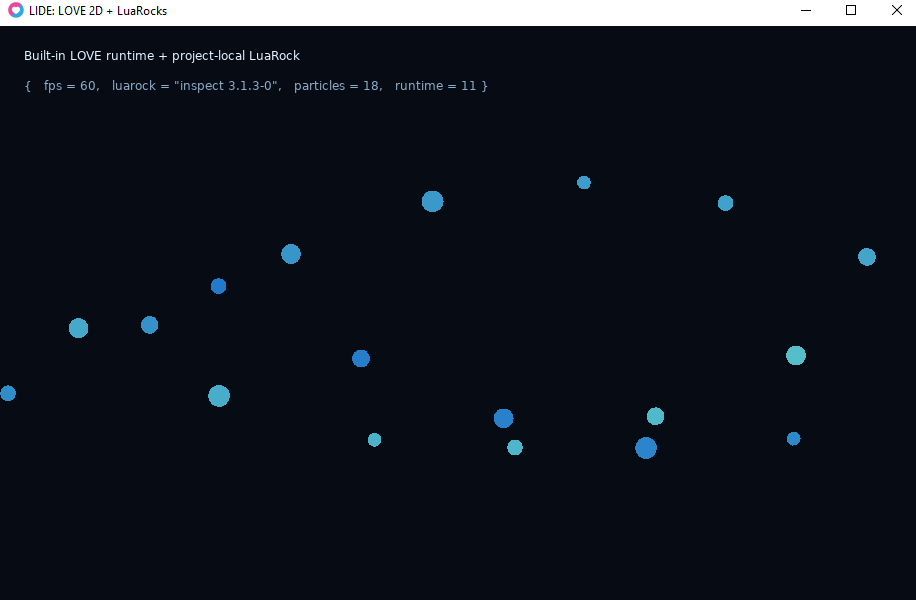Image resolution: width=916 pixels, height=600 pixels.
Task: Click the large blue particle lowest on the canvas
Action: pos(646,448)
